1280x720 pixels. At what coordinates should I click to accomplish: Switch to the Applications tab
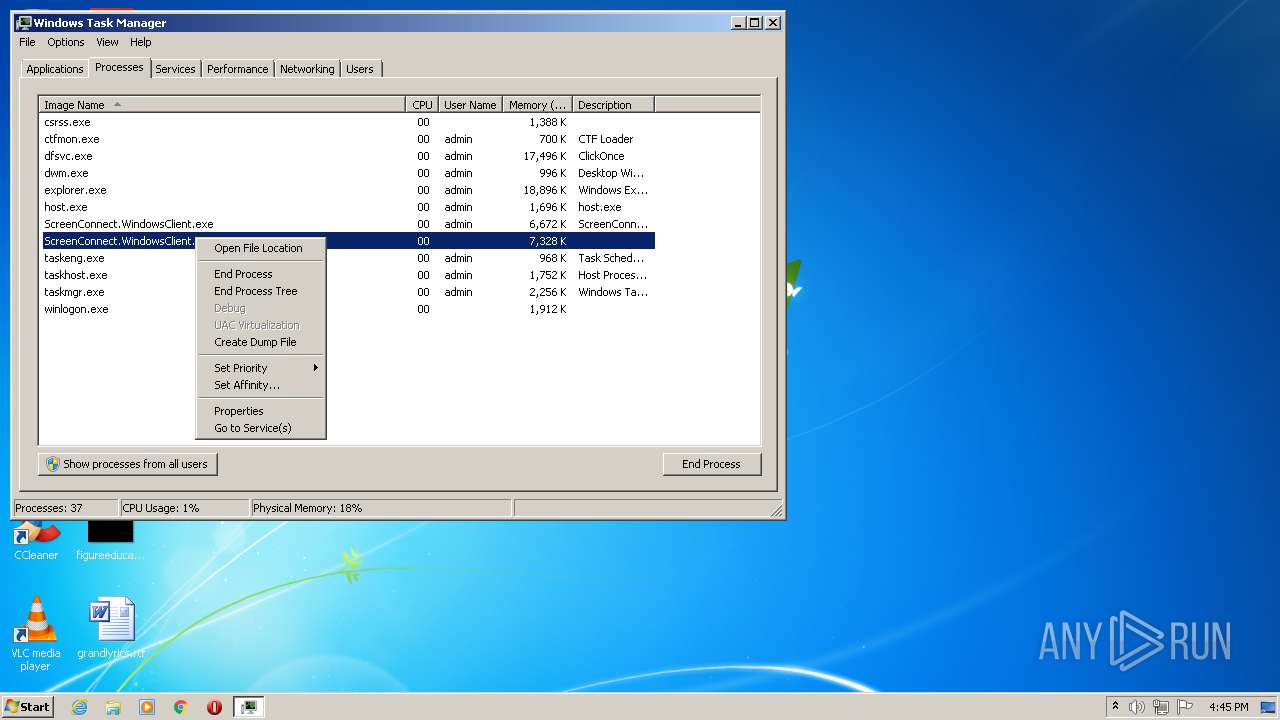pos(54,69)
